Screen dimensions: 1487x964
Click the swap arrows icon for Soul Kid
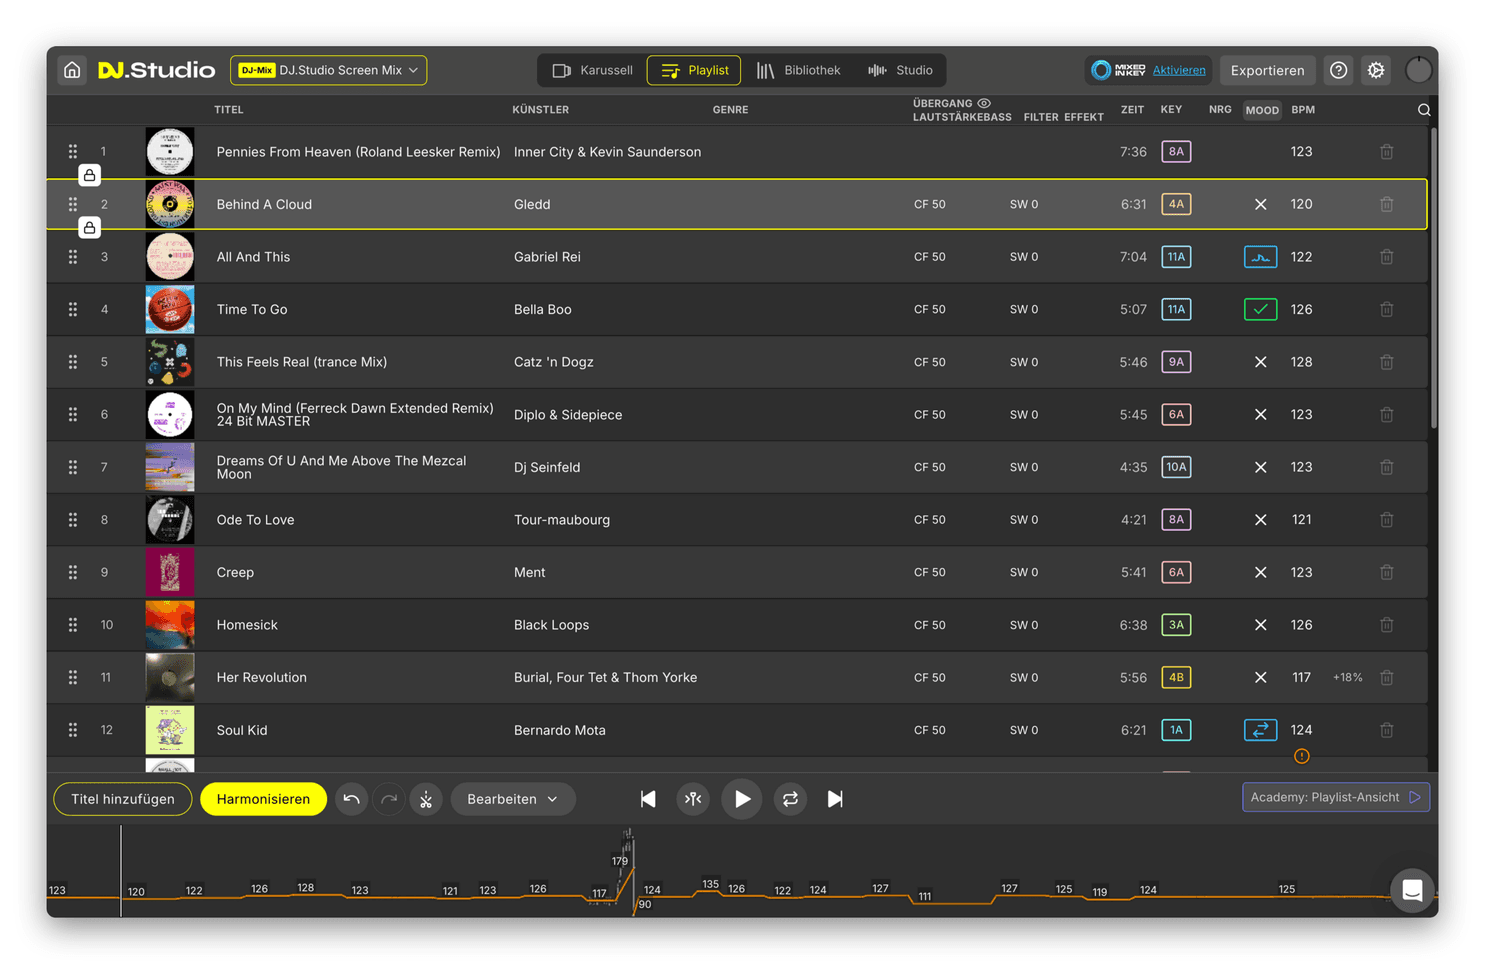(x=1260, y=730)
